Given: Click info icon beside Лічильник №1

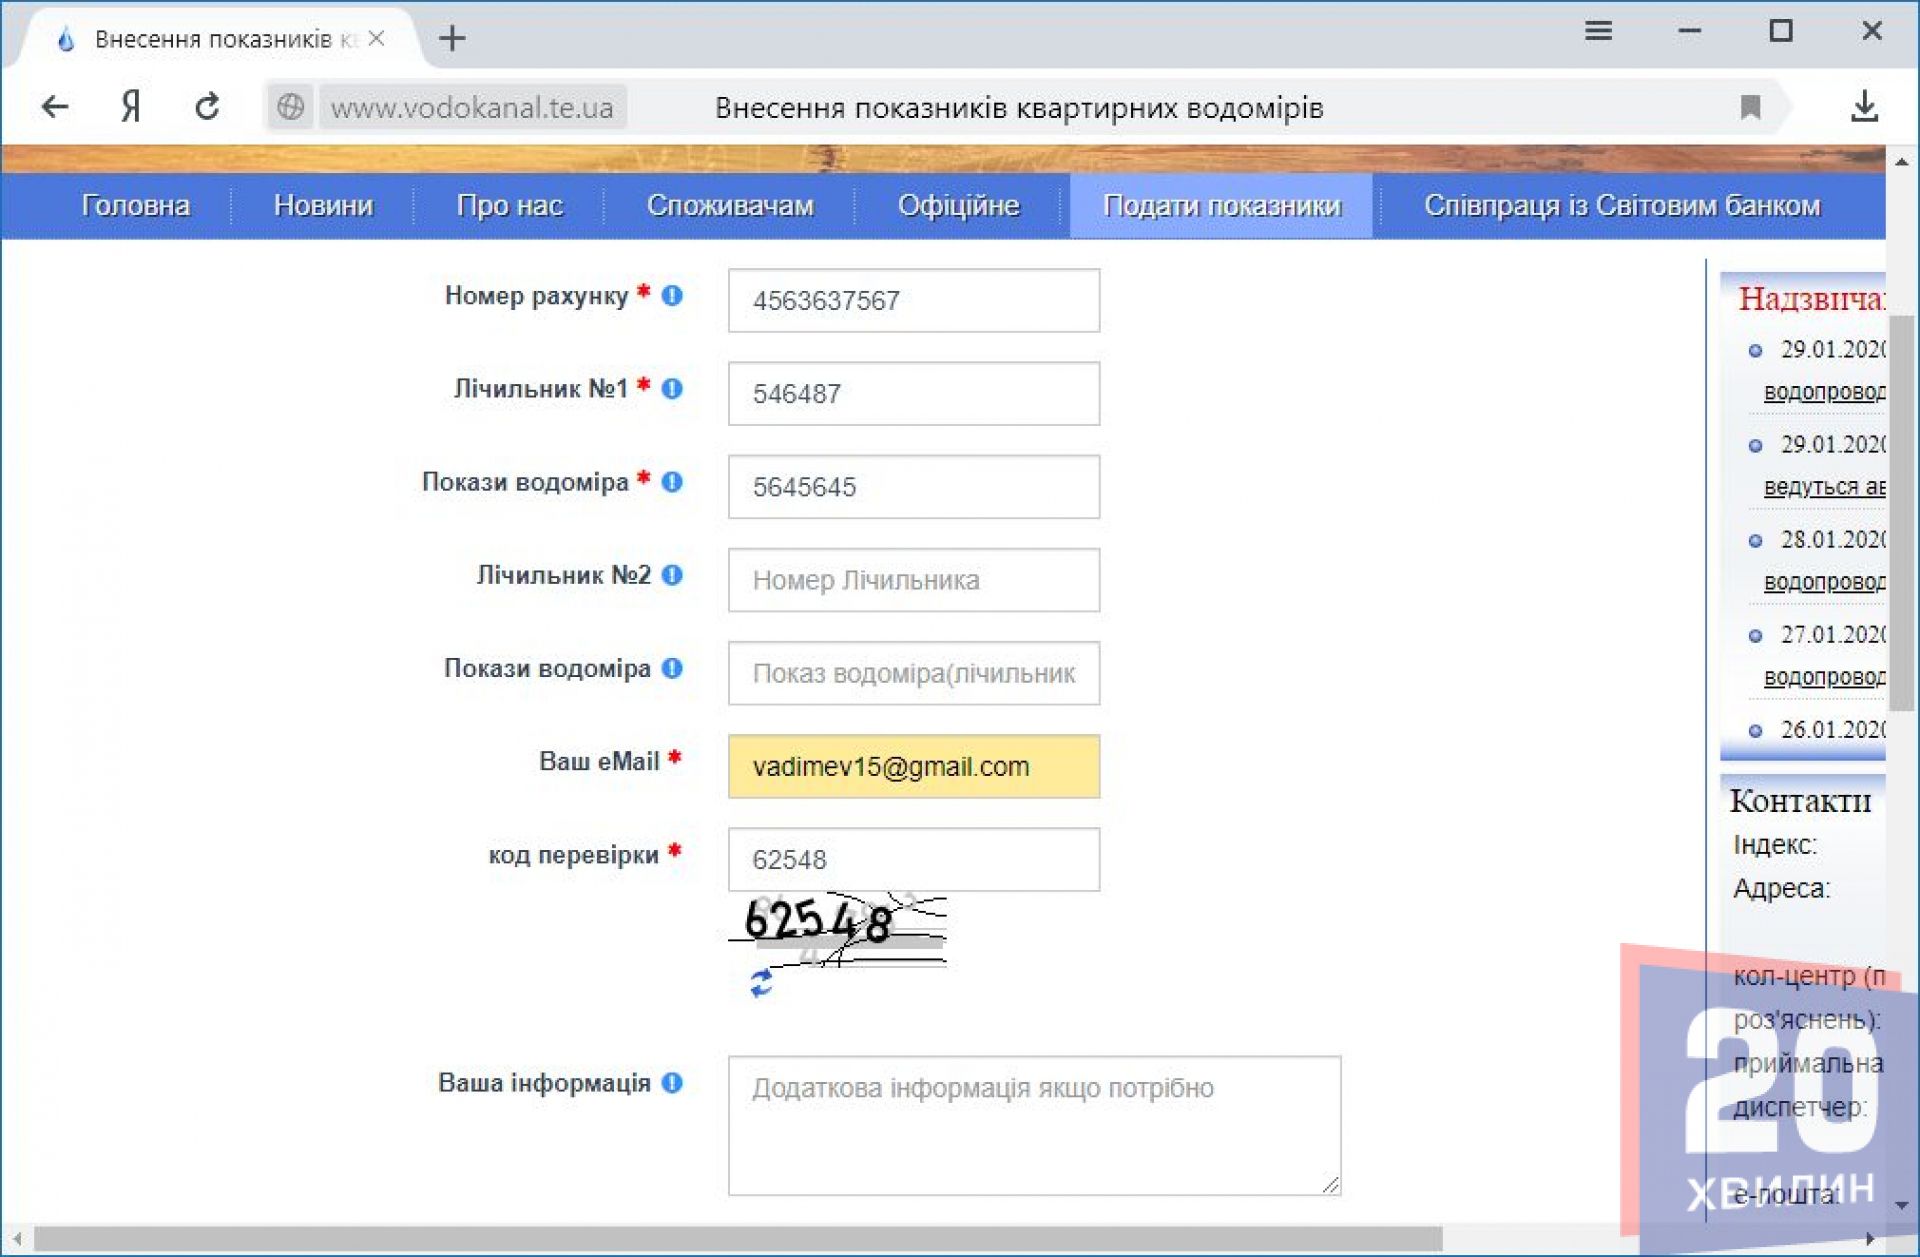Looking at the screenshot, I should (672, 389).
